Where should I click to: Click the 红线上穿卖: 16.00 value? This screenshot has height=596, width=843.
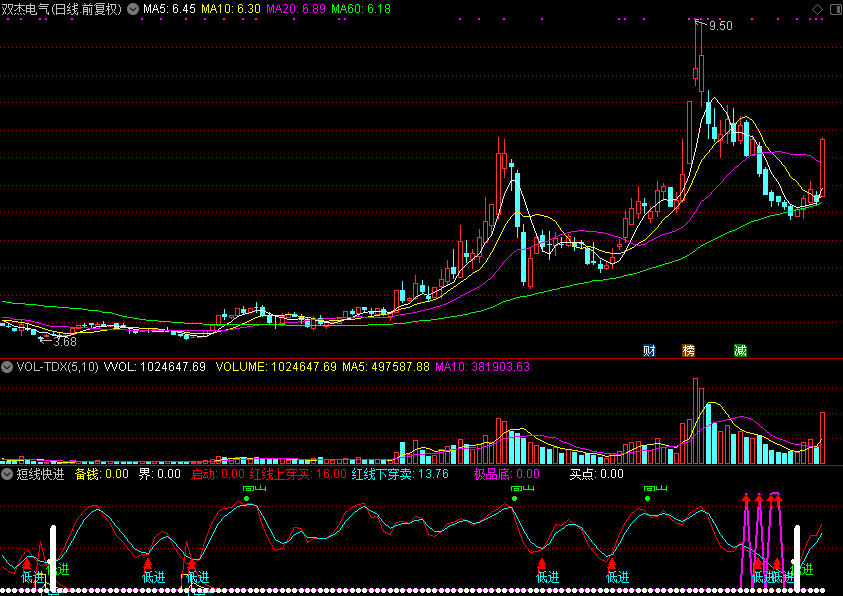tap(298, 474)
